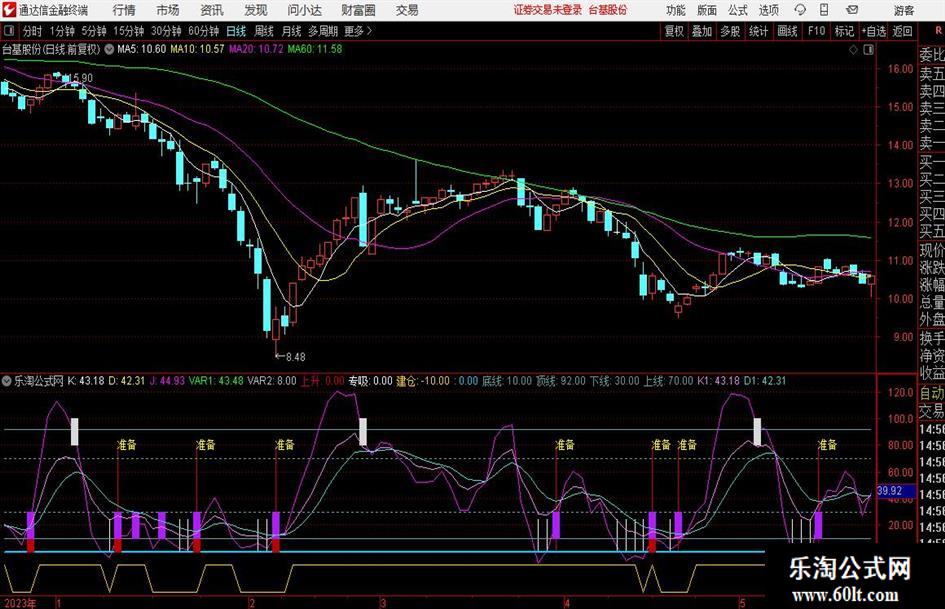Open the headset customer service icon
The image size is (945, 609).
coord(800,10)
